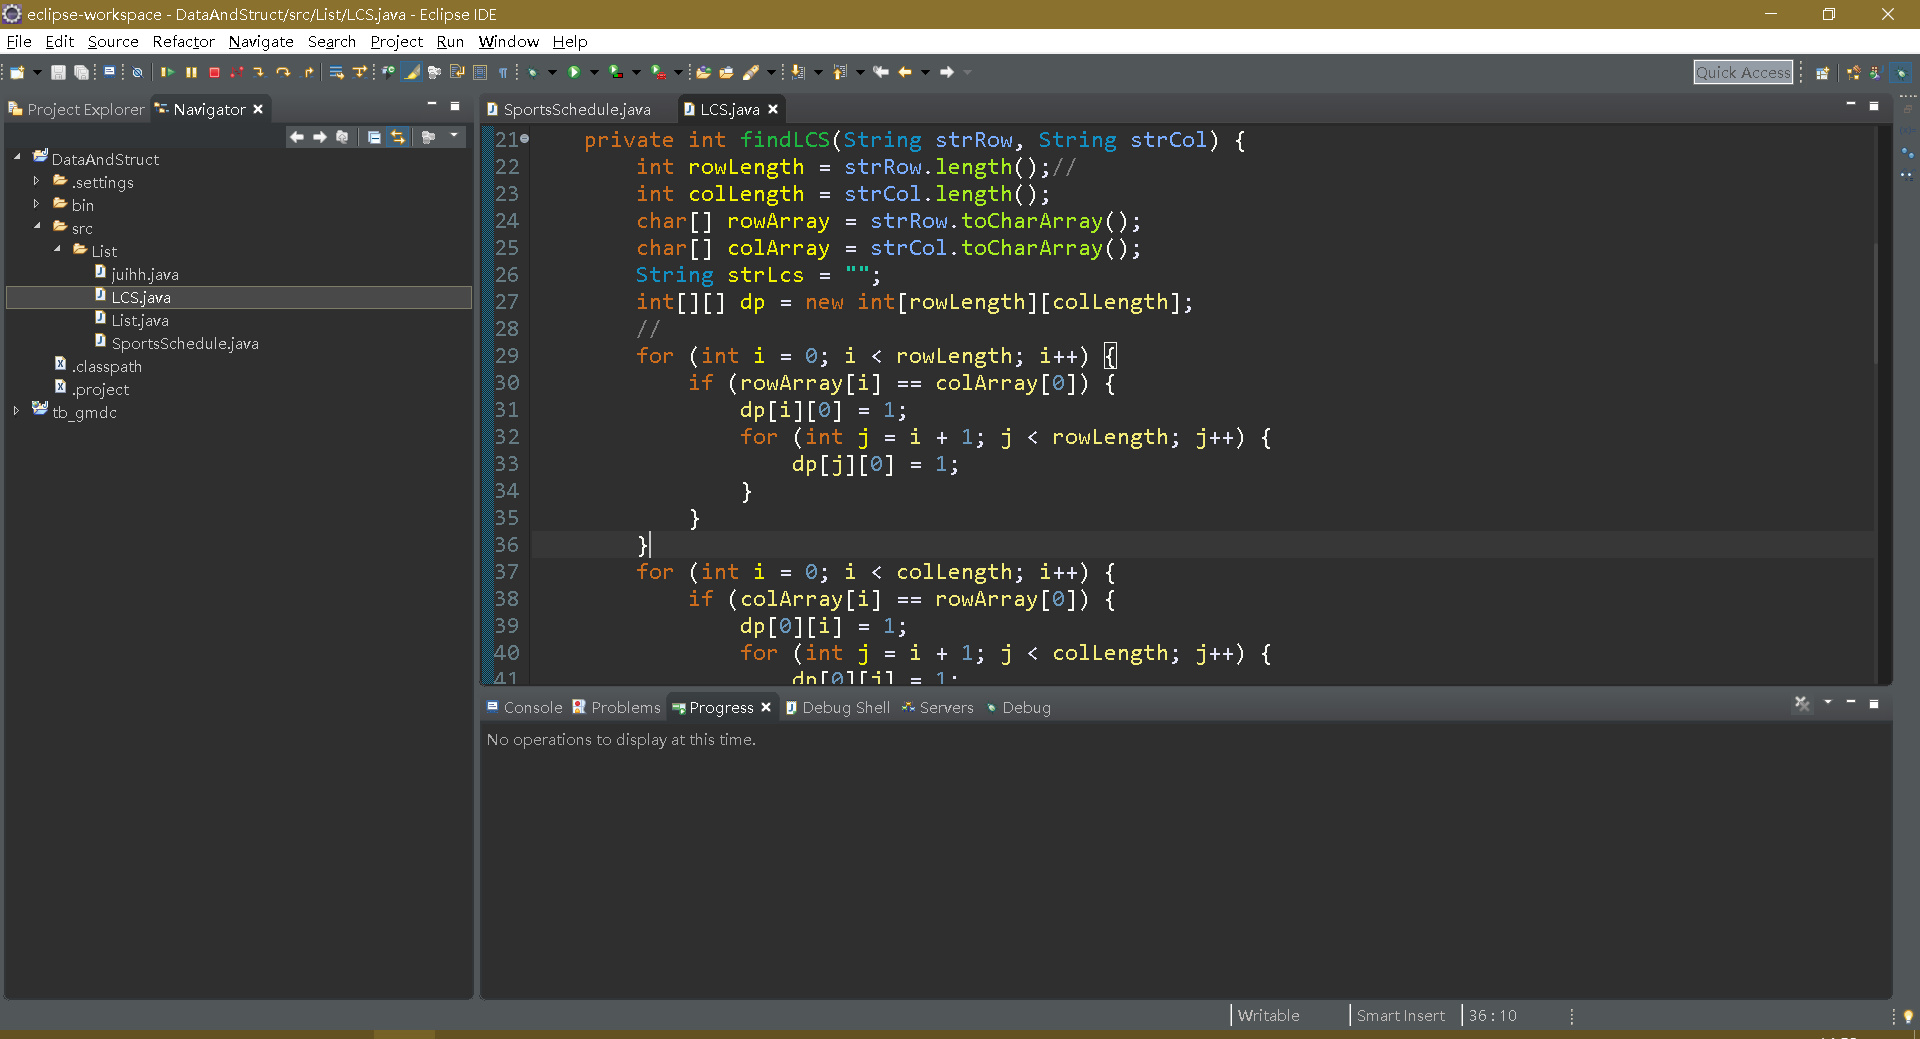The width and height of the screenshot is (1920, 1039).
Task: Click the Suspend (pause) icon
Action: pos(191,72)
